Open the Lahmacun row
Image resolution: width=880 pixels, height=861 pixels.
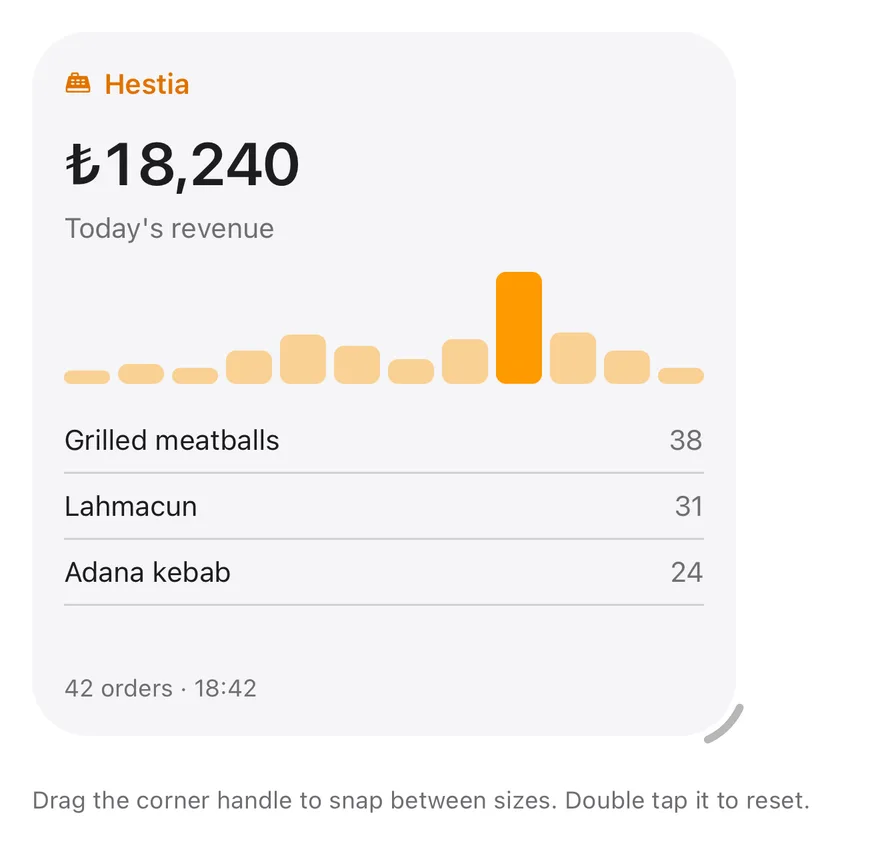pos(384,506)
